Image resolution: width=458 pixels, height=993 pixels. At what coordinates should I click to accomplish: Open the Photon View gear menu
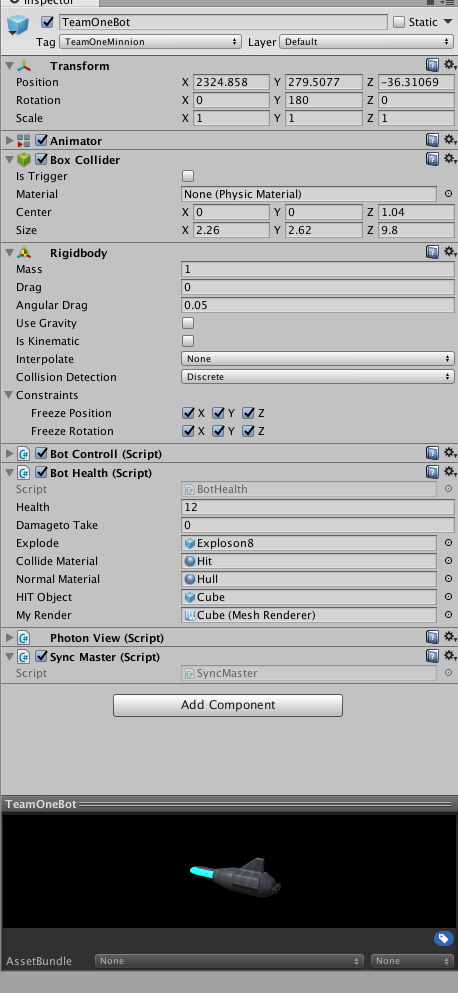(x=449, y=636)
